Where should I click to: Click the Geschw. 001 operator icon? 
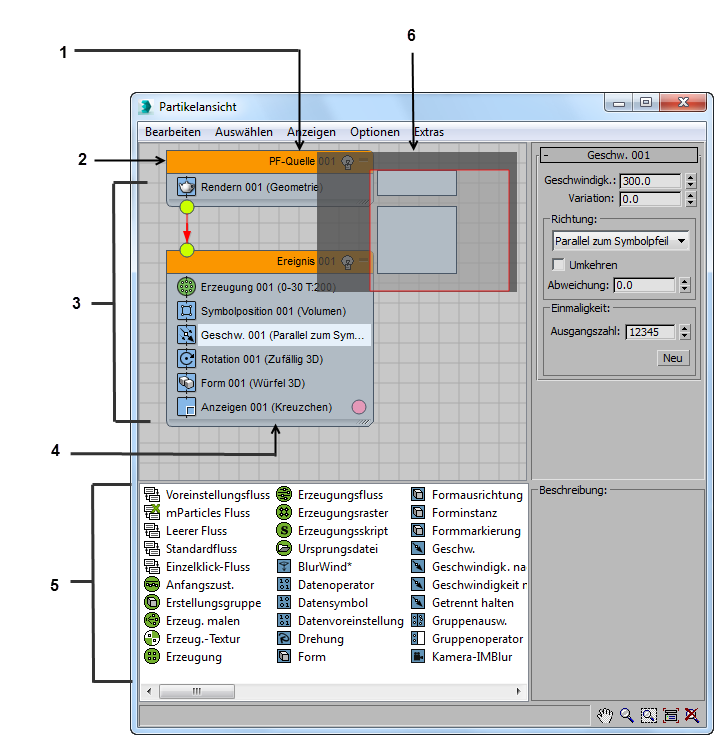tap(186, 335)
